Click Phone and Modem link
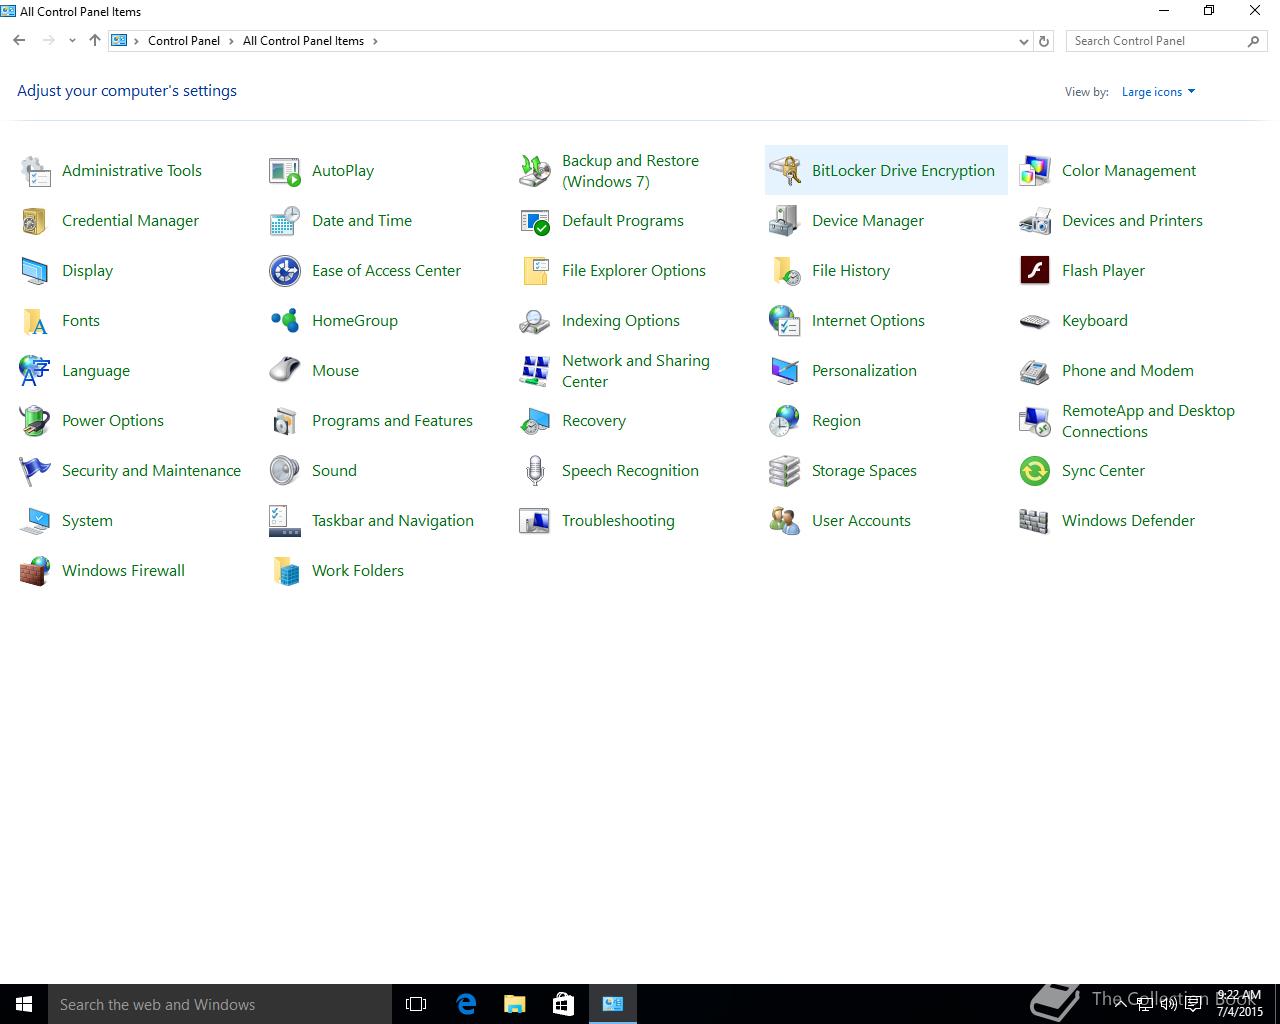Image resolution: width=1280 pixels, height=1024 pixels. (1128, 371)
